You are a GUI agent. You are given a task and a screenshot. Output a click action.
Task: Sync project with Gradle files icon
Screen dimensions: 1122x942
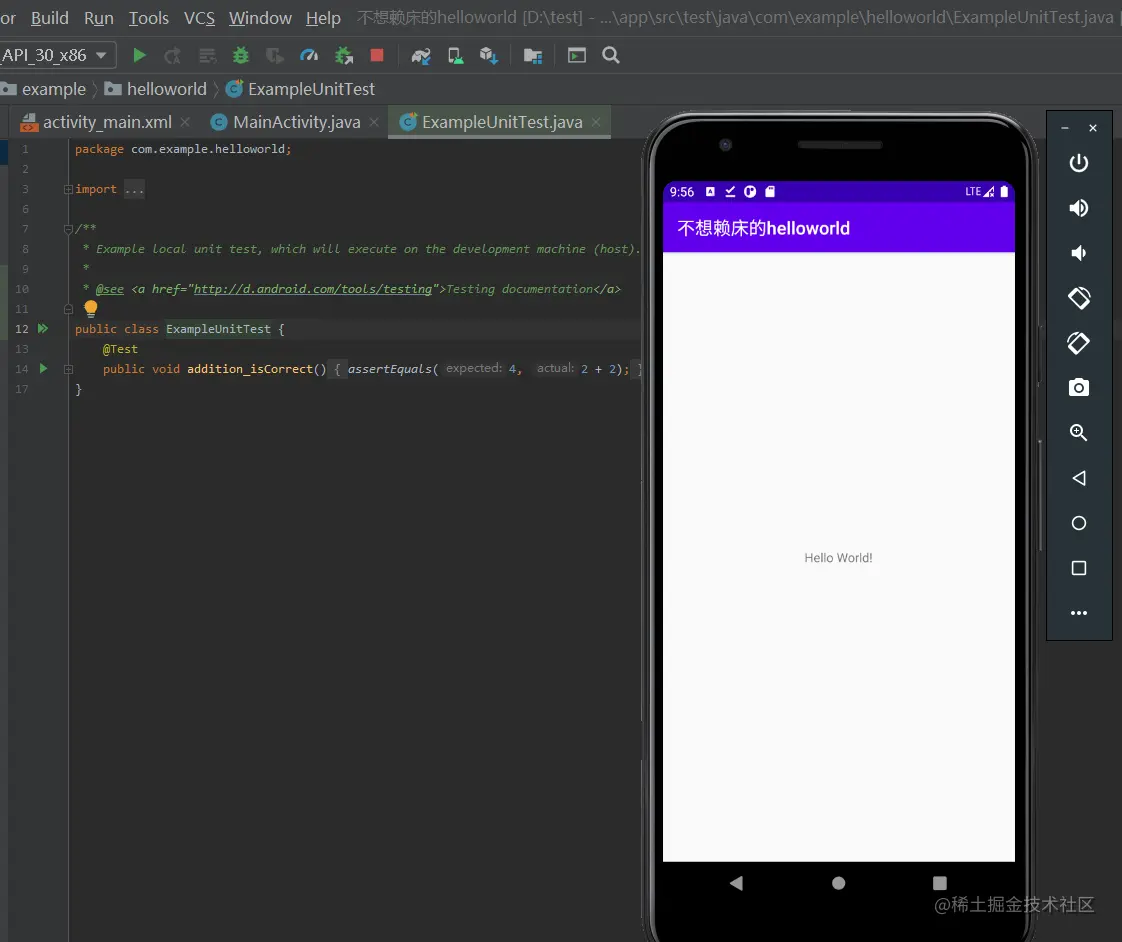pos(421,56)
